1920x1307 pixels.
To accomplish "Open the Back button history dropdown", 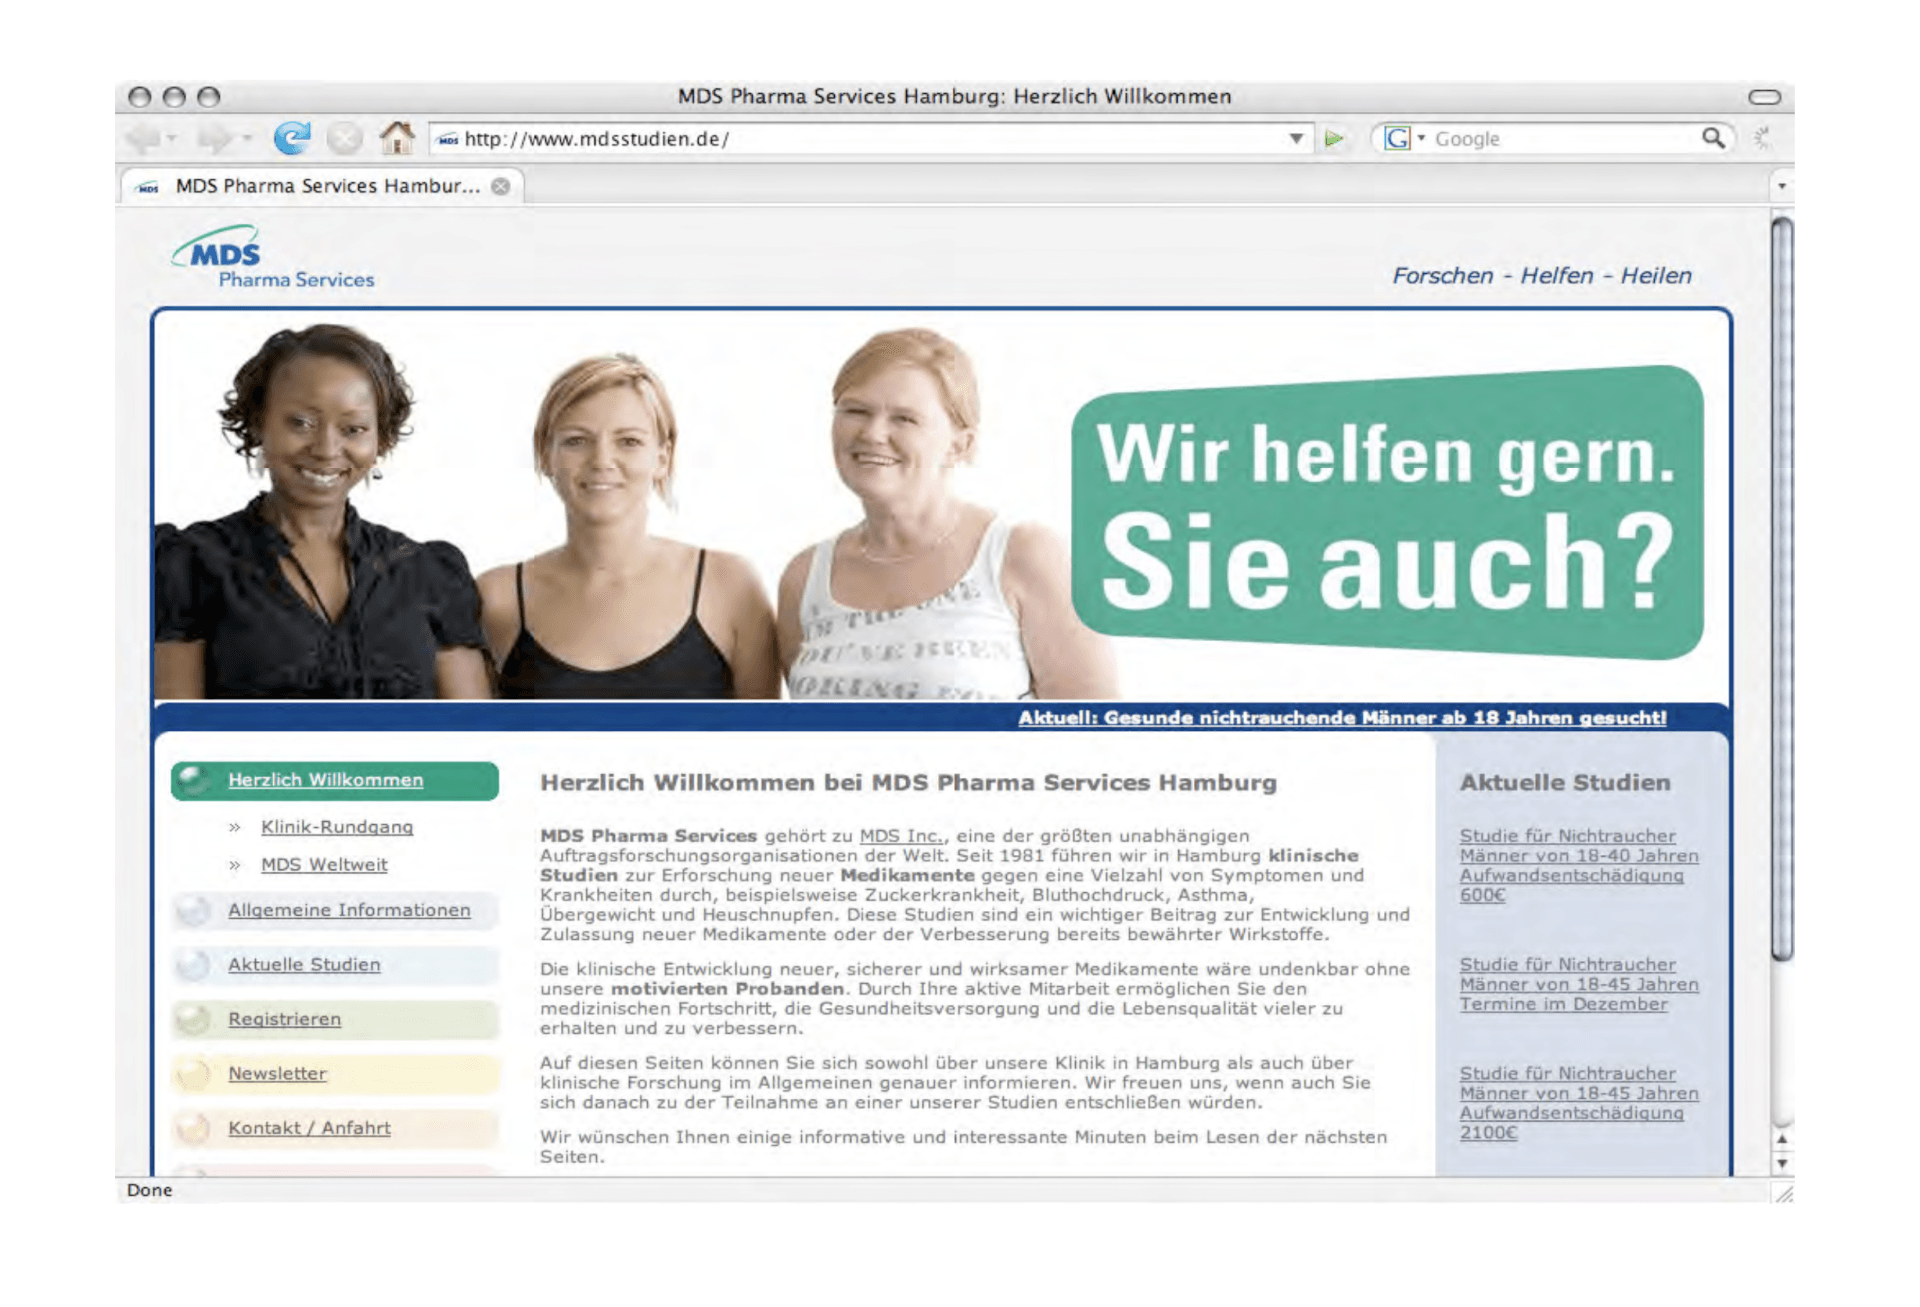I will coord(172,138).
